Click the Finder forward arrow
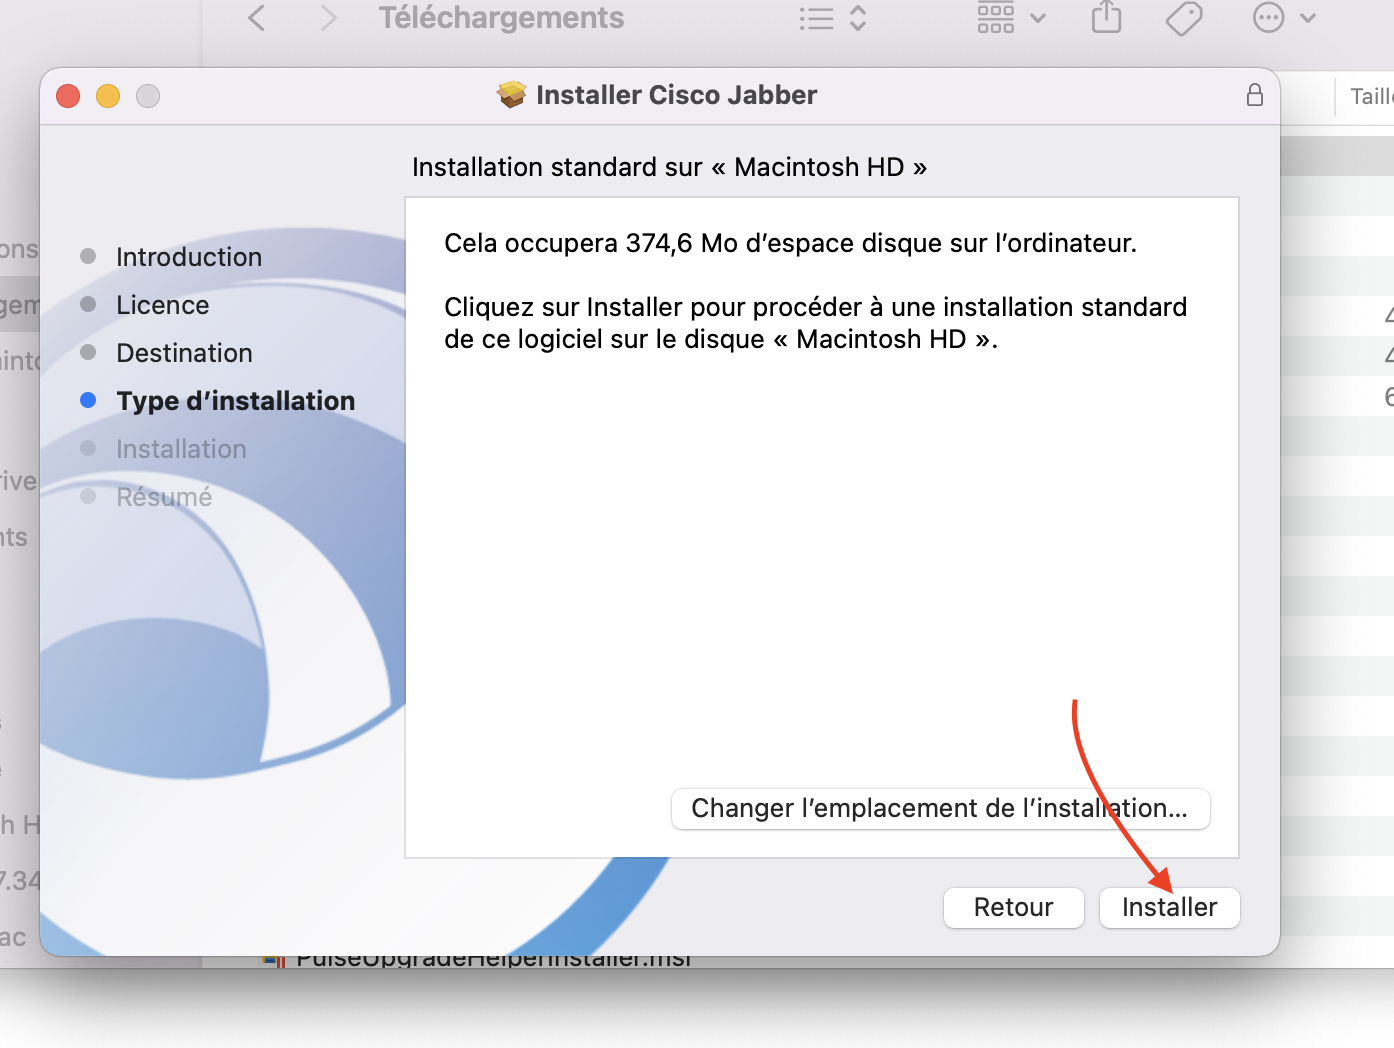The height and width of the screenshot is (1048, 1394). [x=328, y=18]
